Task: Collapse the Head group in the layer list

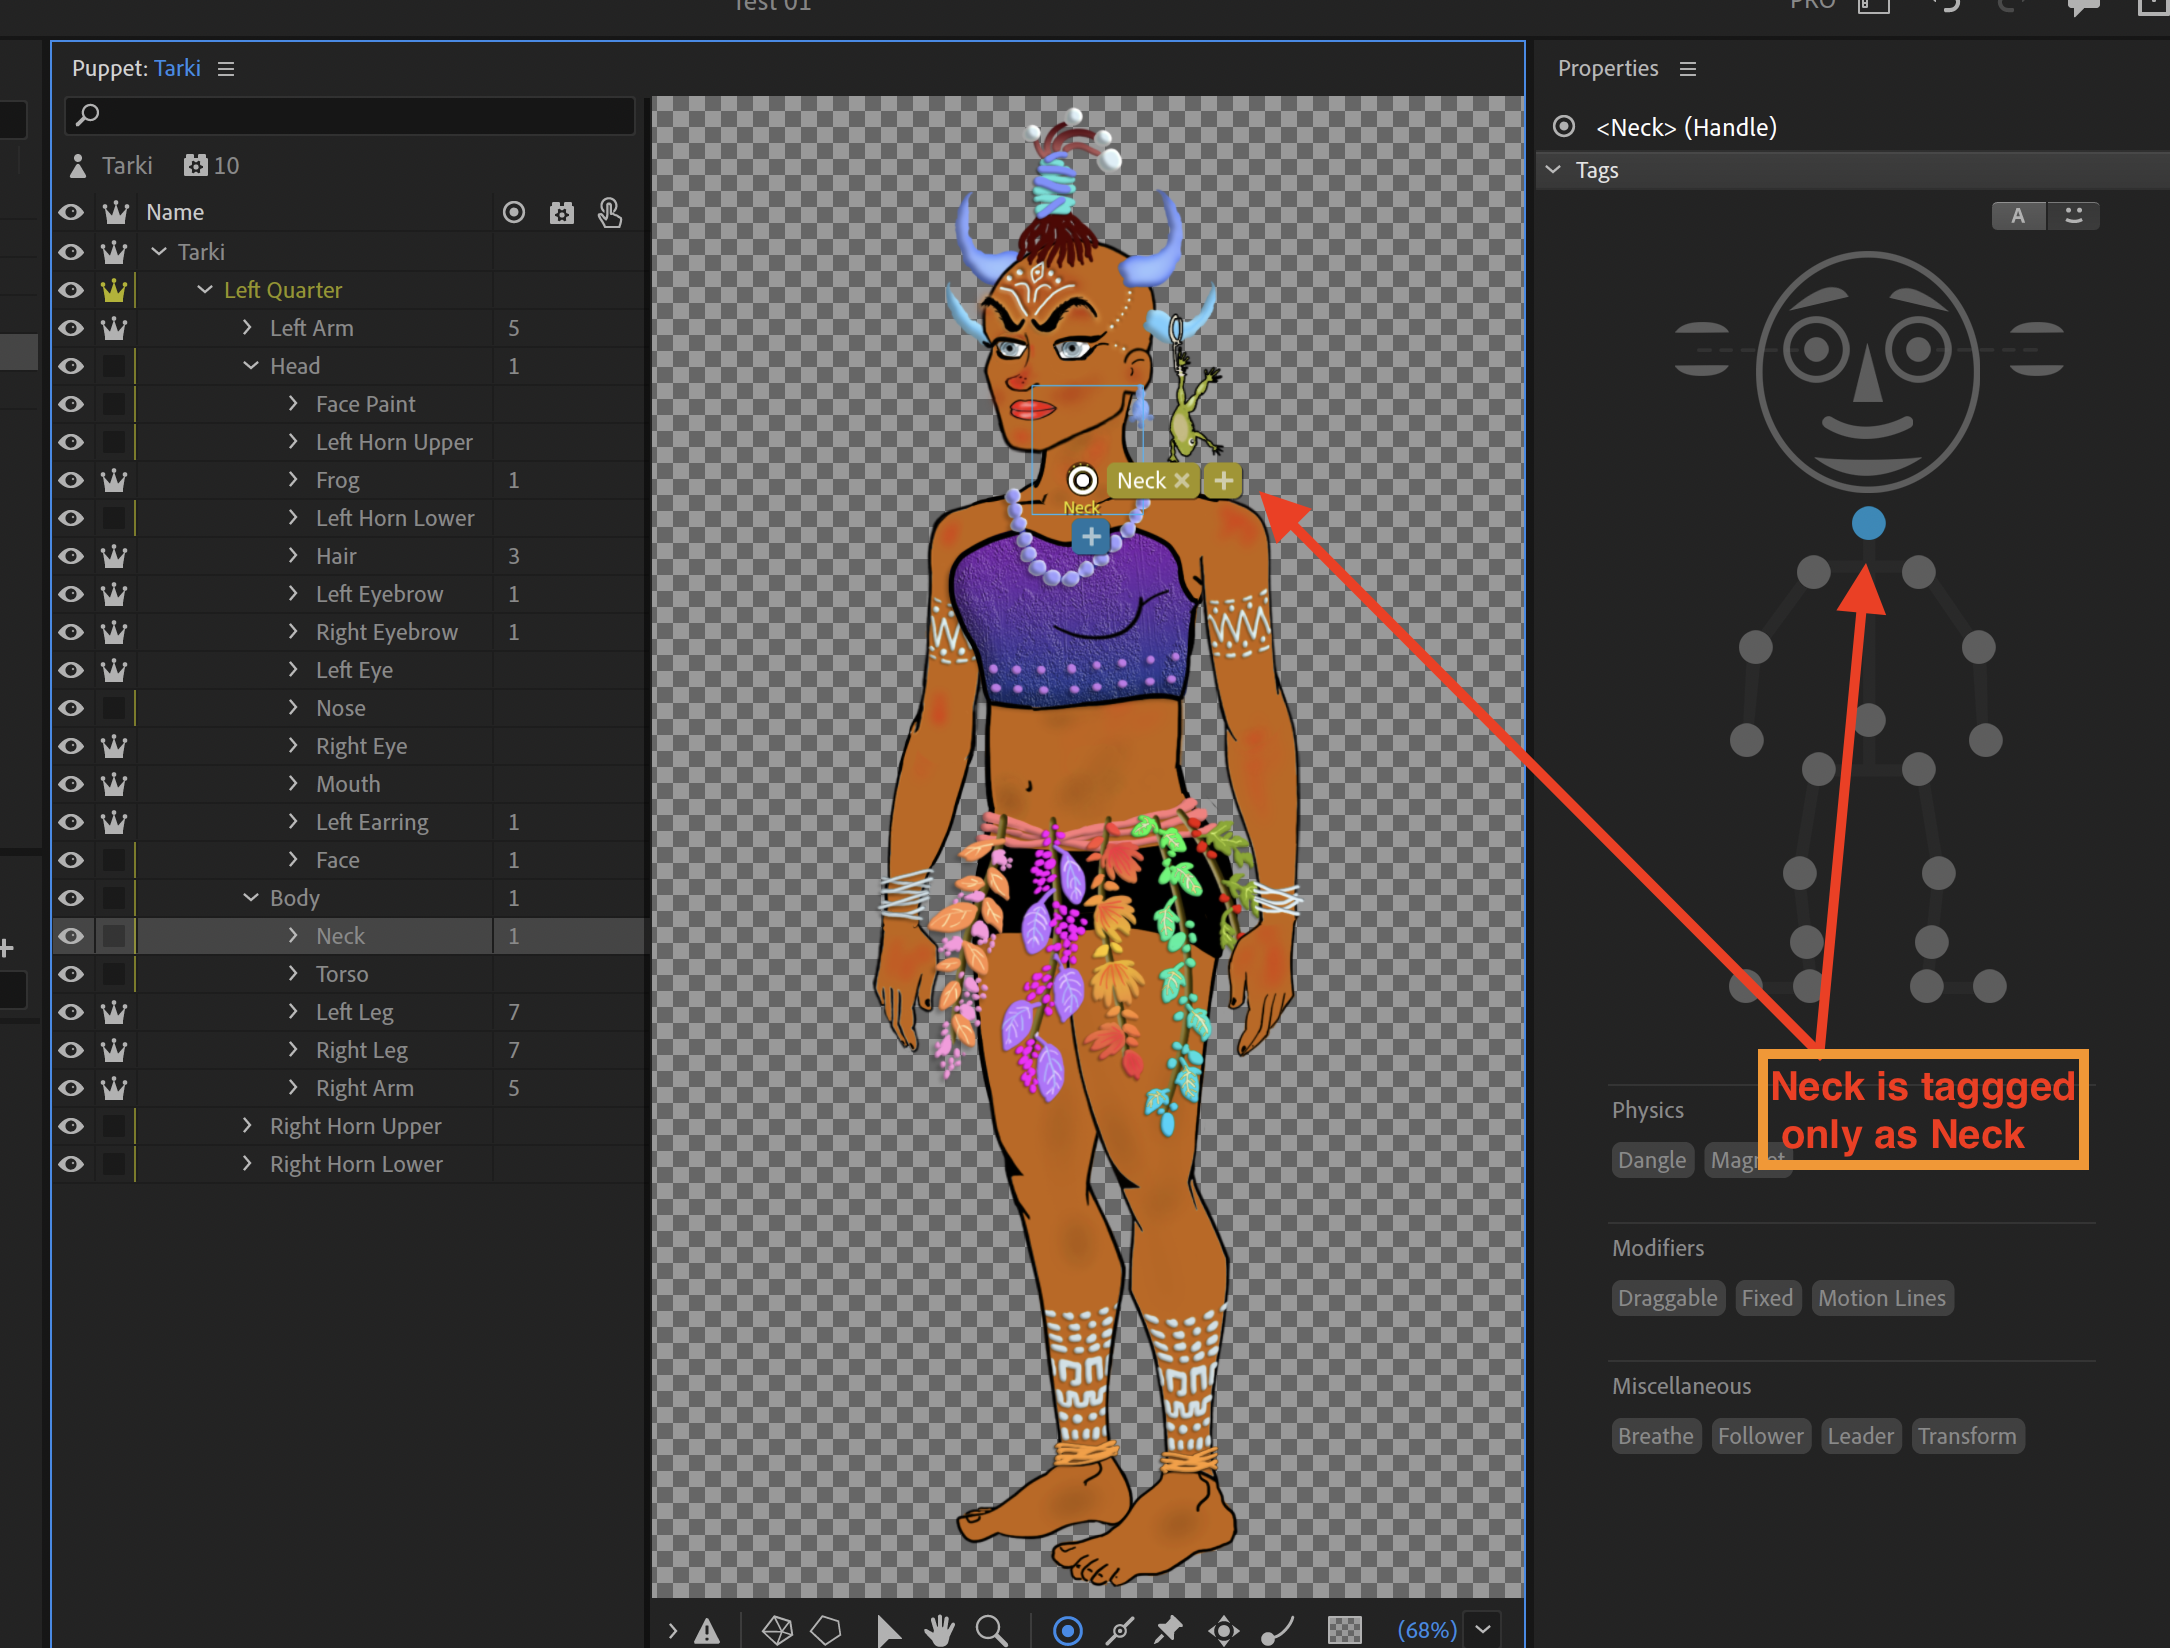Action: pyautogui.click(x=250, y=365)
